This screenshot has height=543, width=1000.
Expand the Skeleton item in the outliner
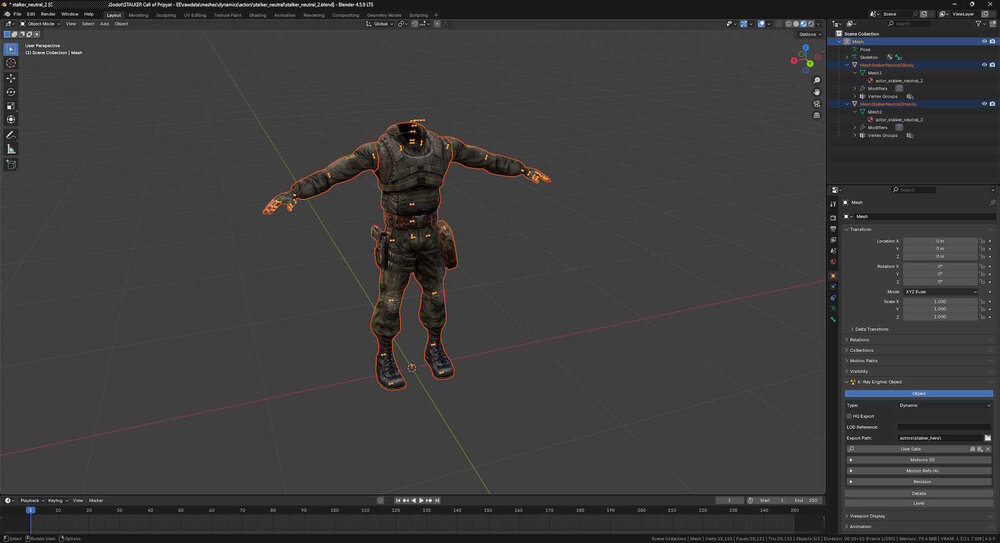[848, 57]
